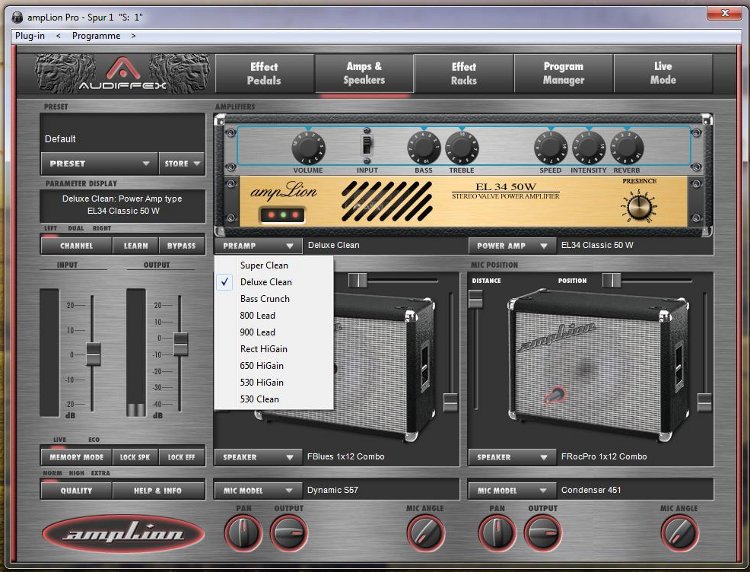750x572 pixels.
Task: Click the right speaker Output knob
Action: pos(543,532)
